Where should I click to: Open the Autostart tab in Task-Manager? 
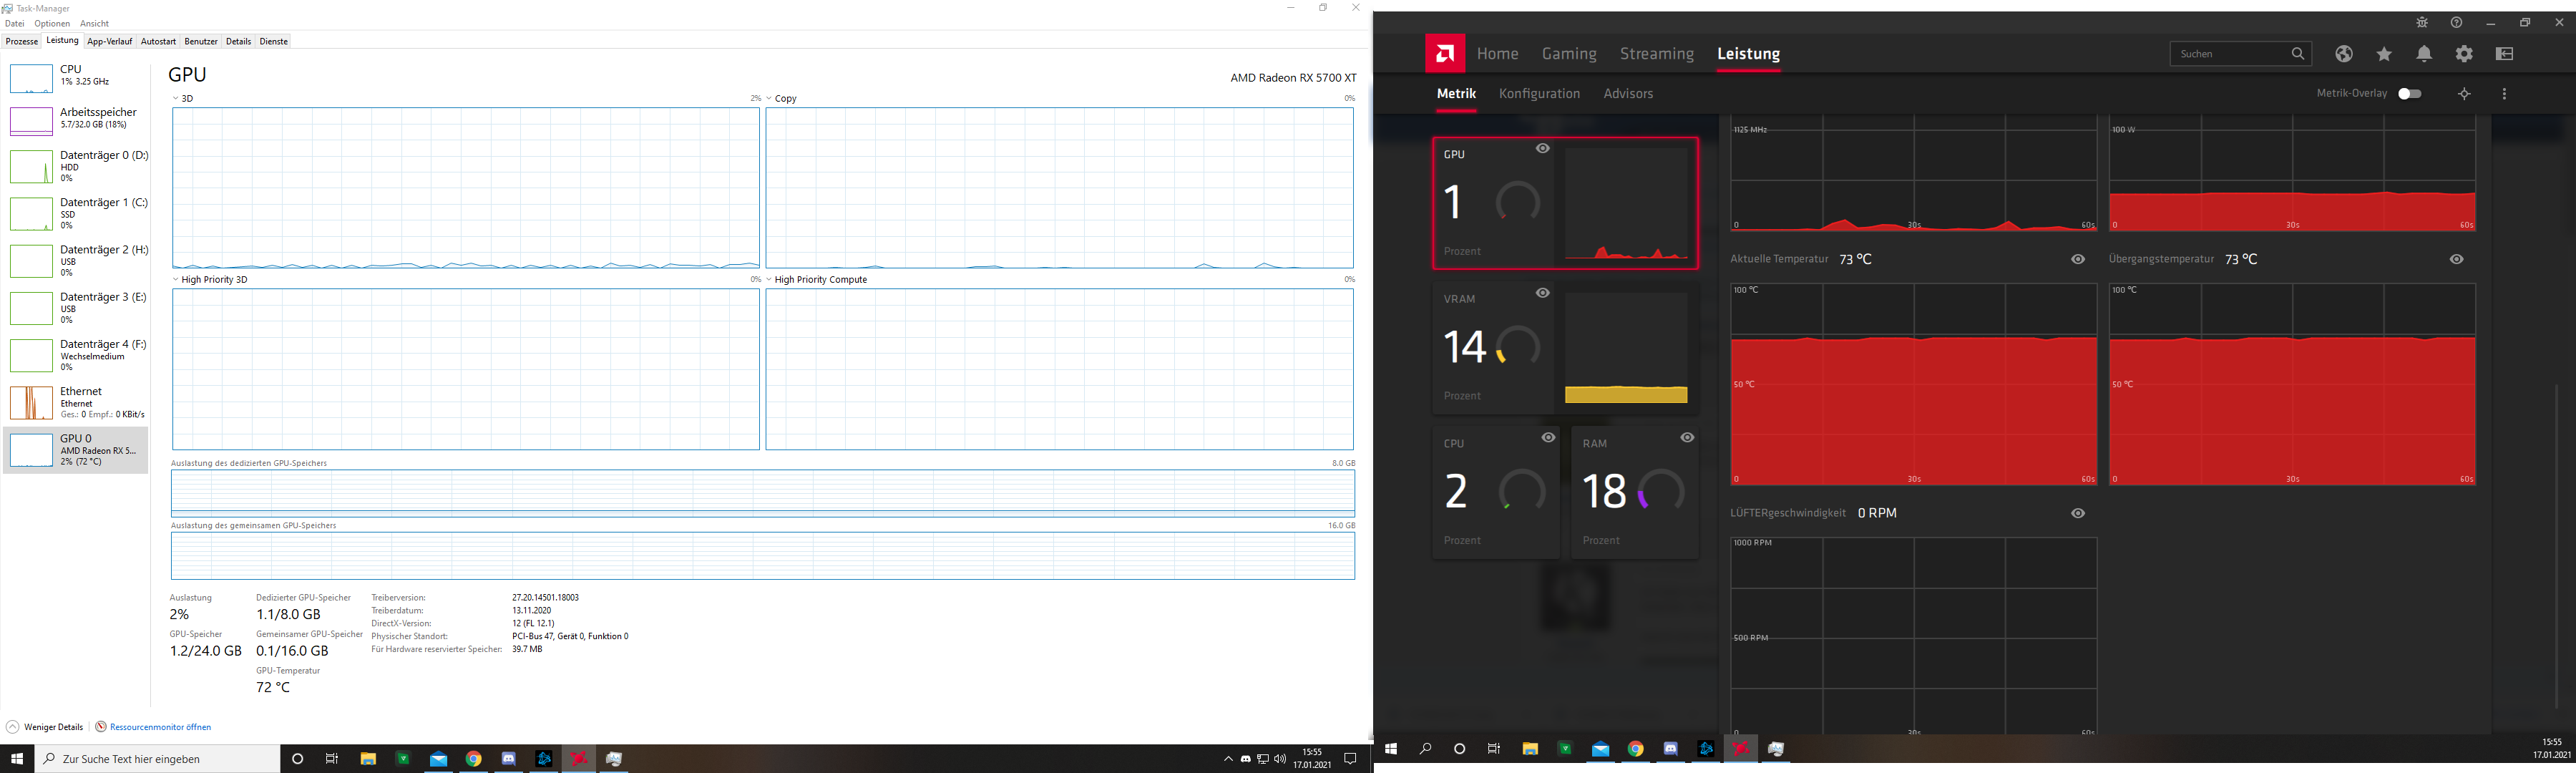pos(158,42)
